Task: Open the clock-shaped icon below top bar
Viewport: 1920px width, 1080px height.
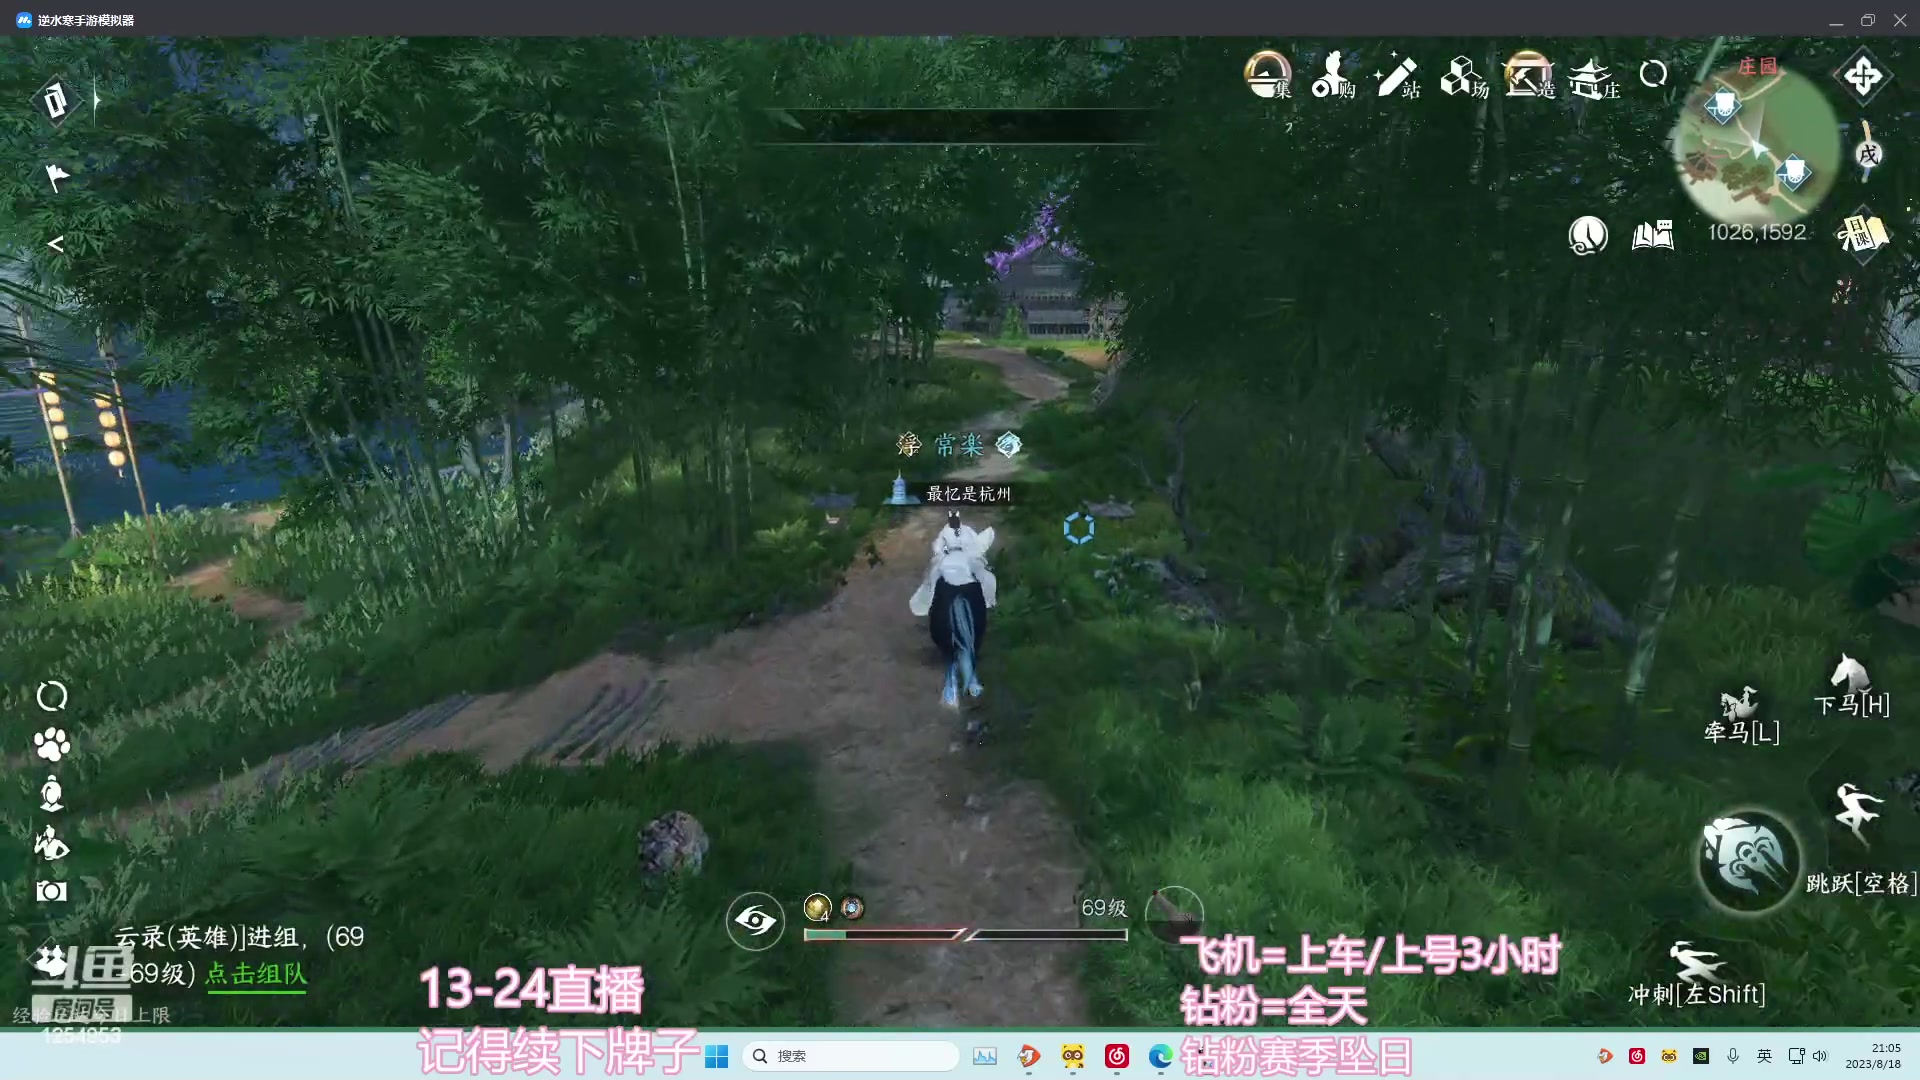Action: point(1588,235)
